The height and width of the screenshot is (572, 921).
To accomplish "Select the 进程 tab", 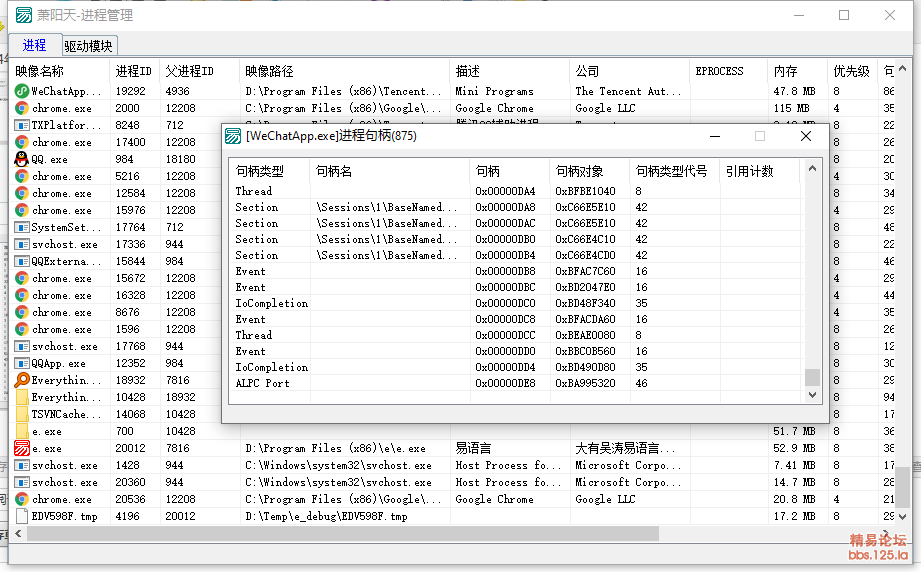I will (x=34, y=45).
